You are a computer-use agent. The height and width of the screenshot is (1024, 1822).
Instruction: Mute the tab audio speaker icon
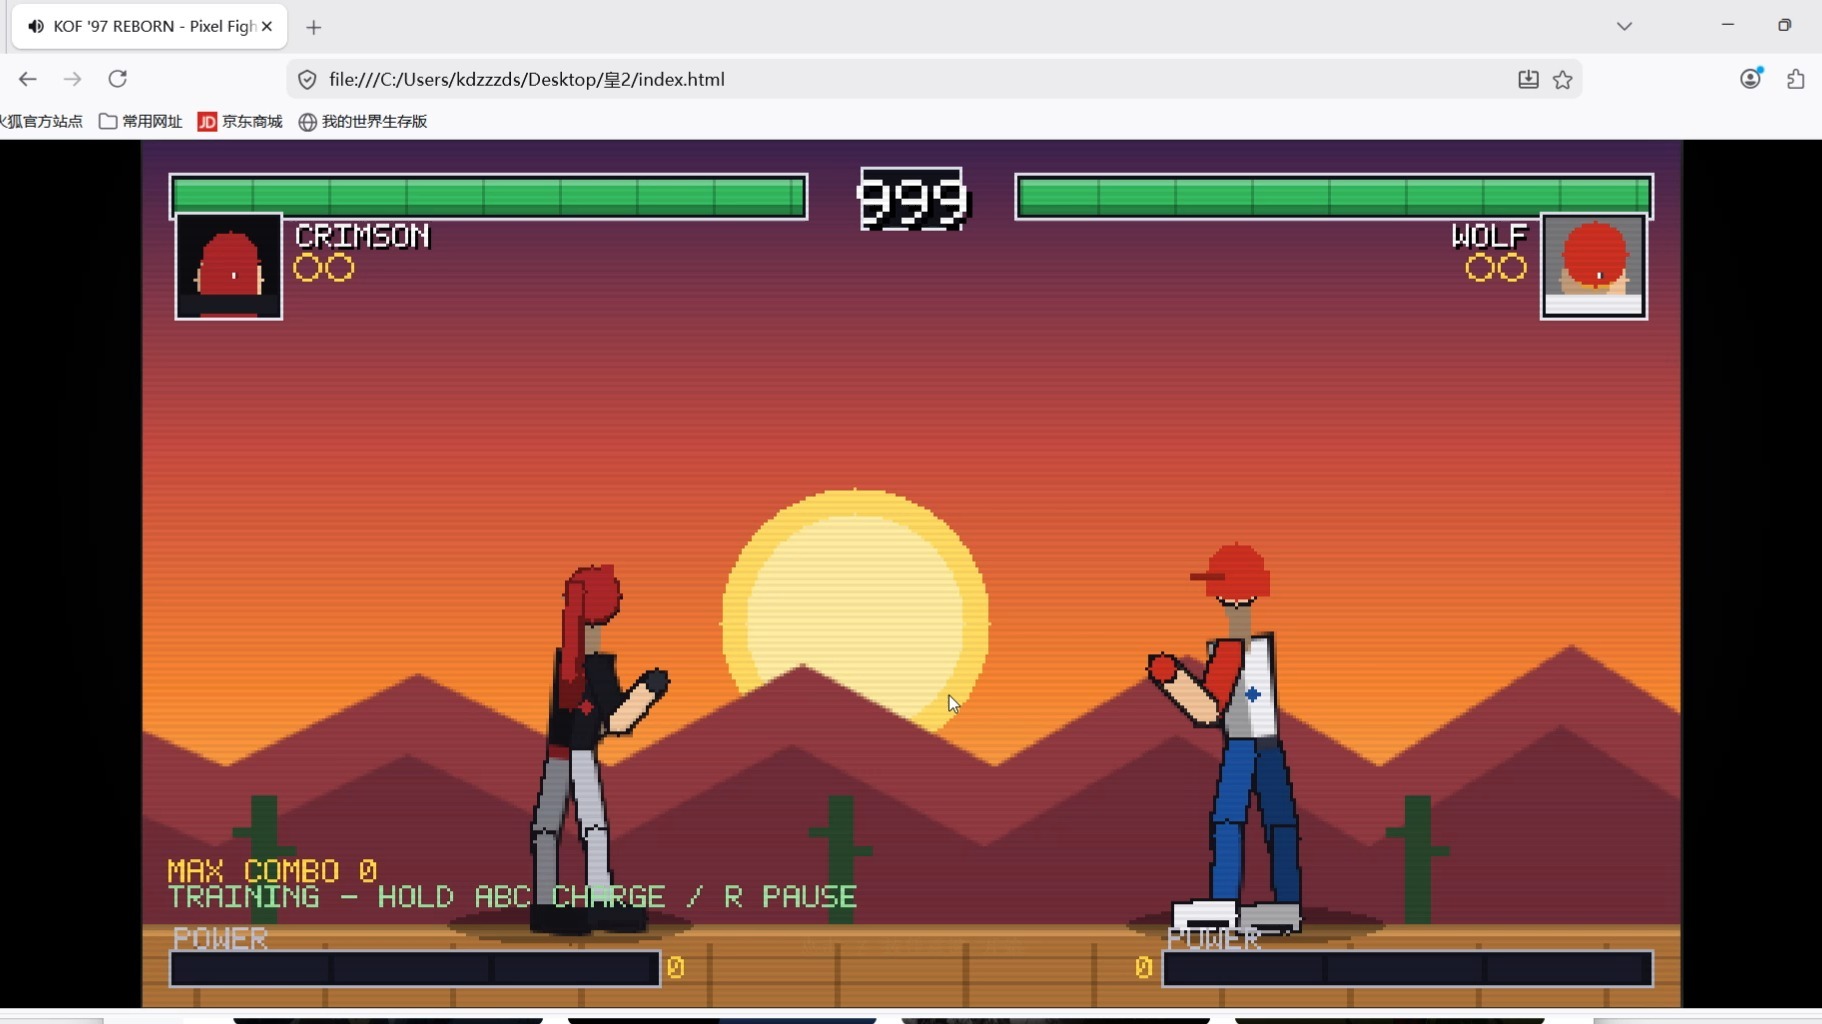[36, 26]
